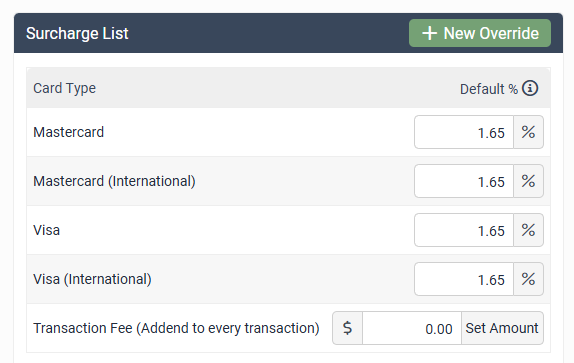Click the Set Amount button
The height and width of the screenshot is (363, 574).
pos(502,328)
